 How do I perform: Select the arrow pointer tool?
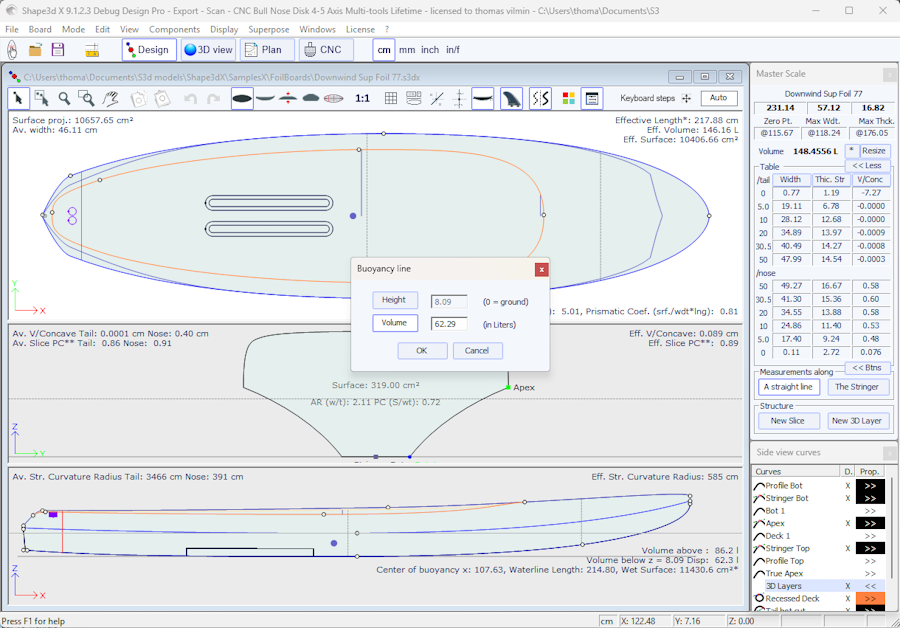(x=19, y=98)
